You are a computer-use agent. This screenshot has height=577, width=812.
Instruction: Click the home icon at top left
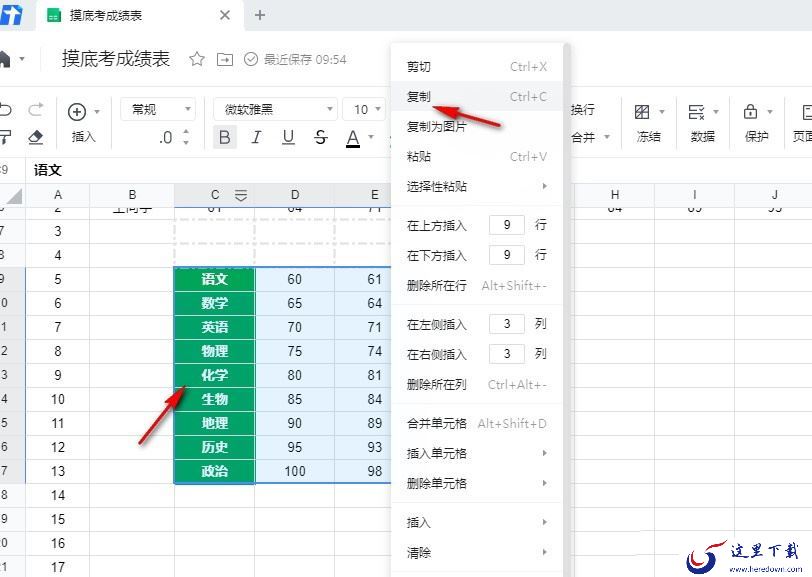[5, 59]
